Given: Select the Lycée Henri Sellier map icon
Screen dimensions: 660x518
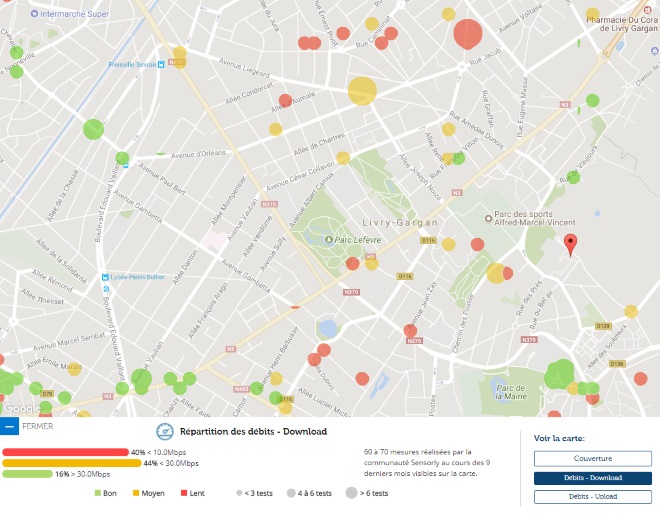Looking at the screenshot, I should click(106, 277).
